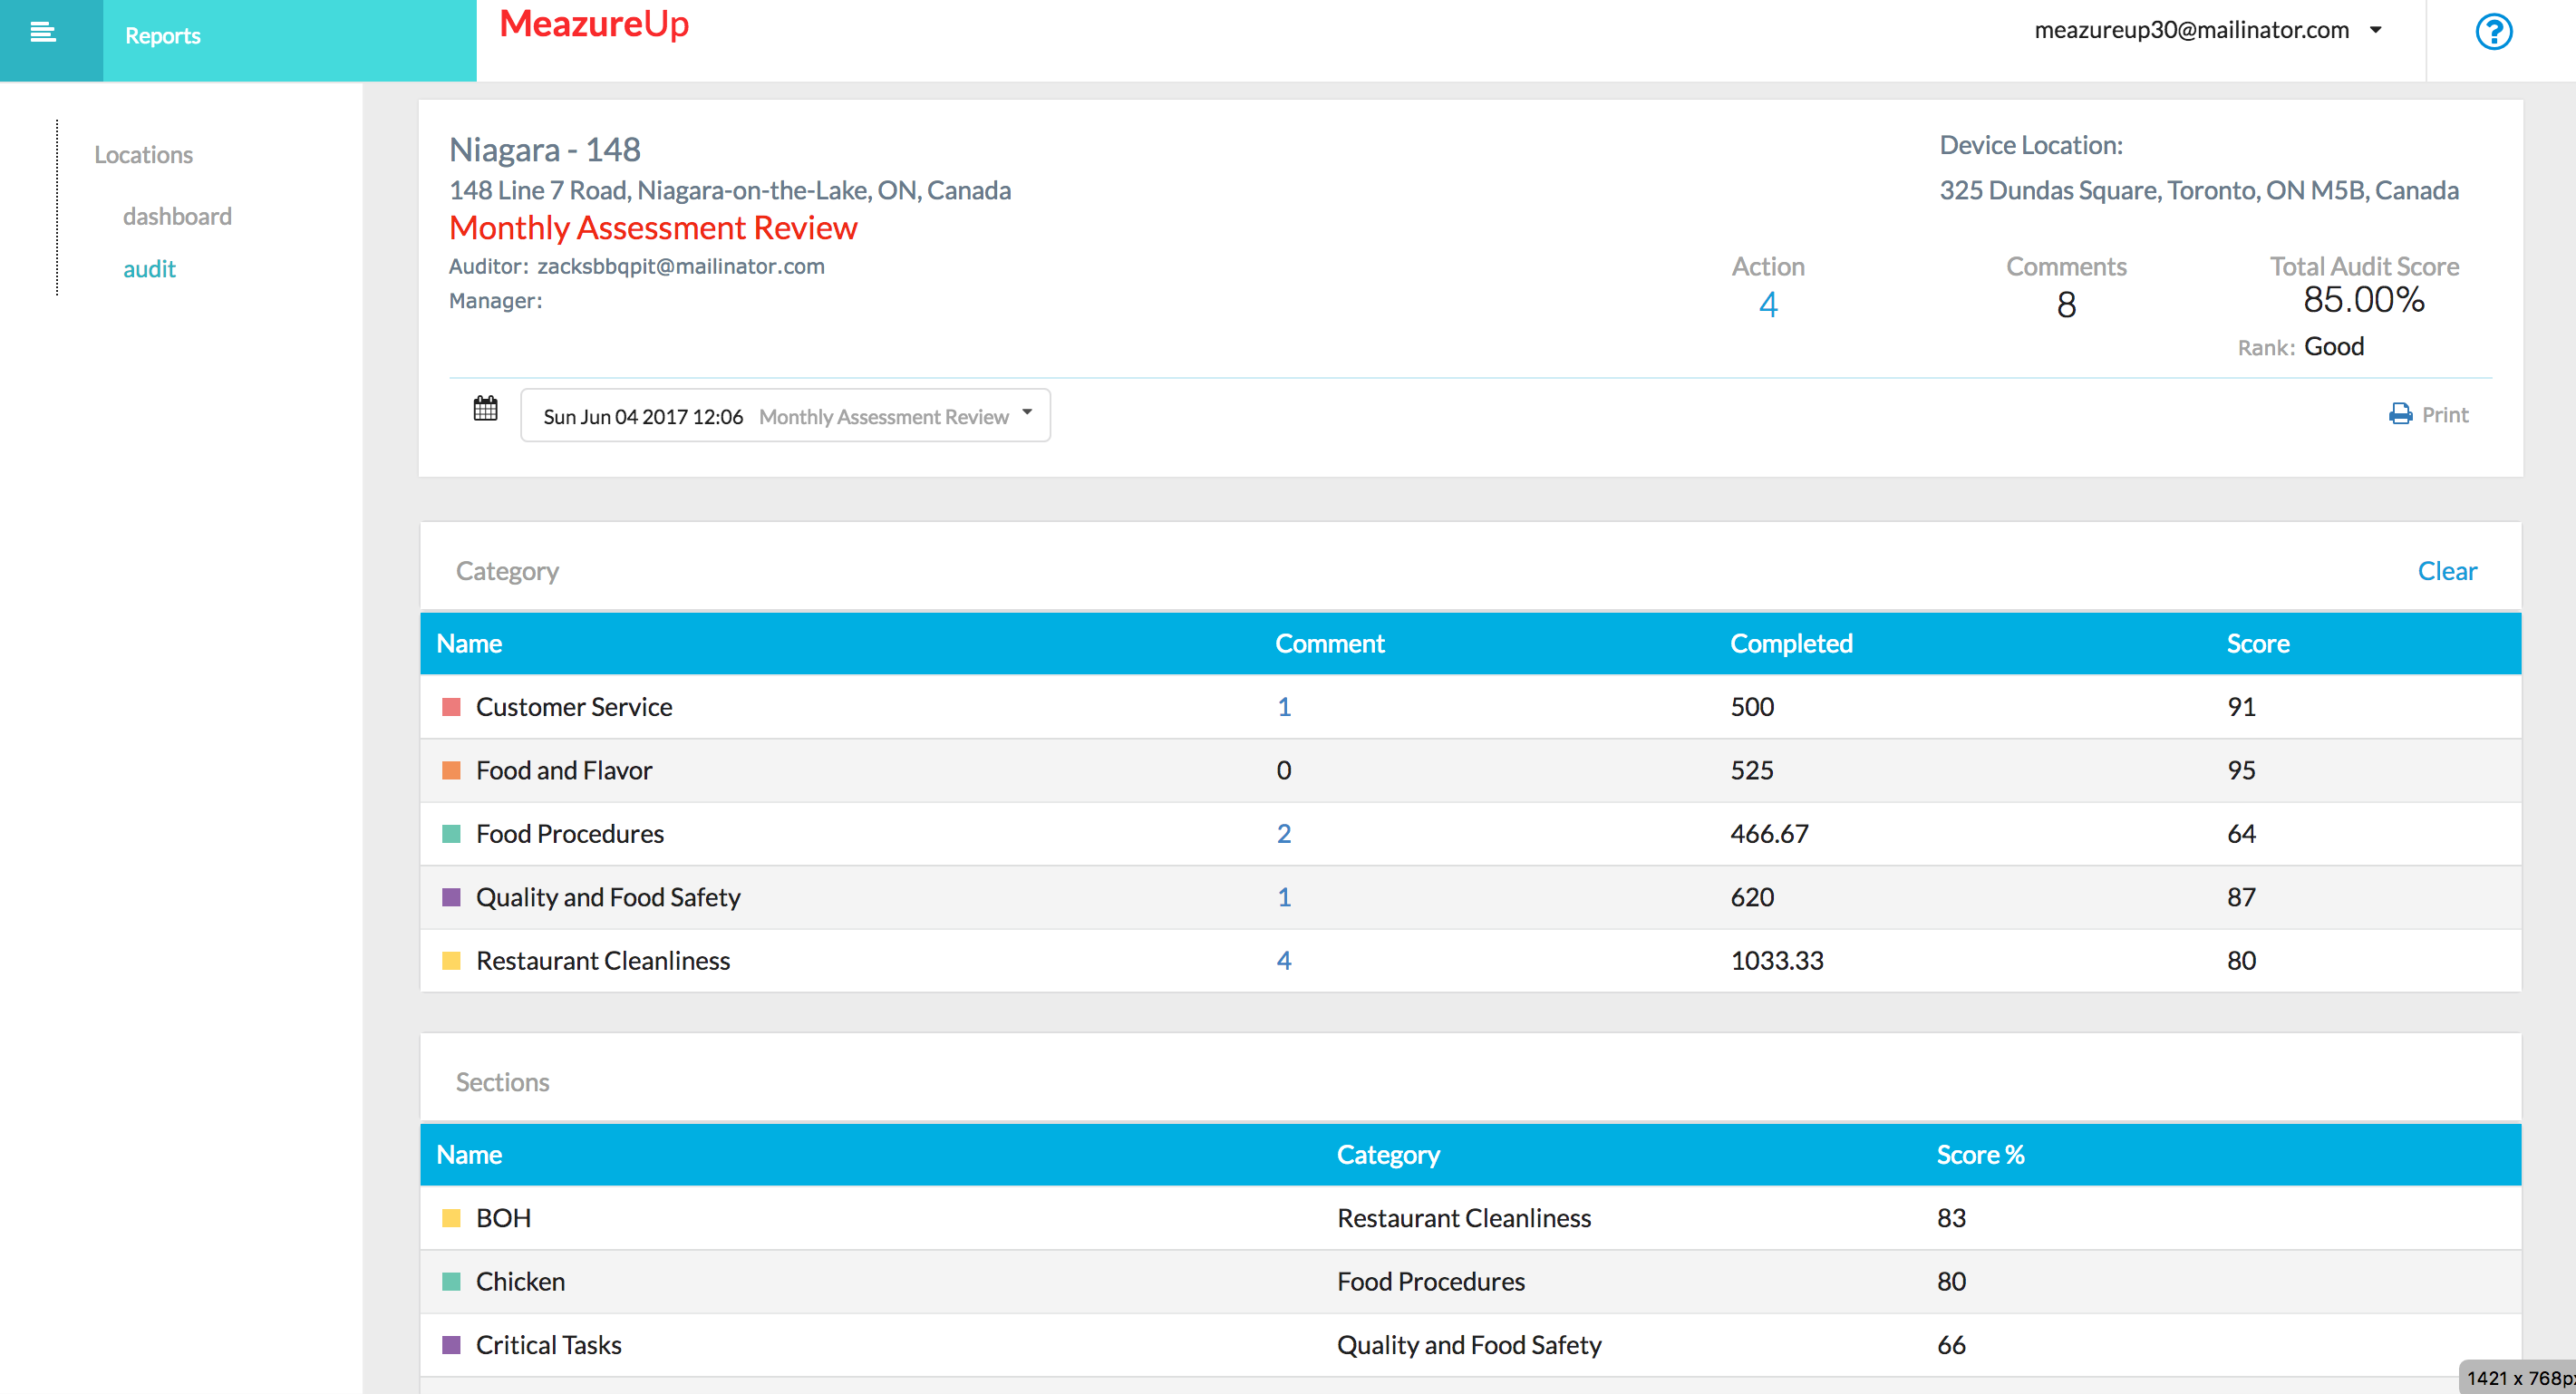Click the hamburger menu icon
The image size is (2576, 1394).
[x=43, y=33]
